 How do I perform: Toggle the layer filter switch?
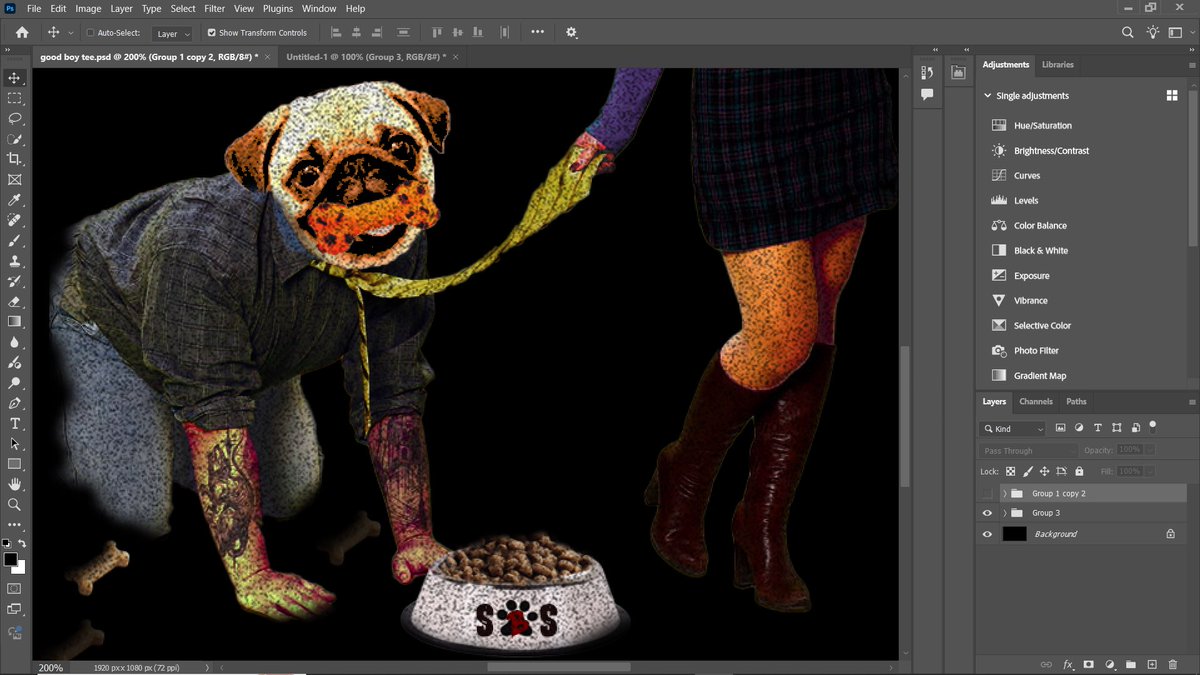[x=1153, y=427]
